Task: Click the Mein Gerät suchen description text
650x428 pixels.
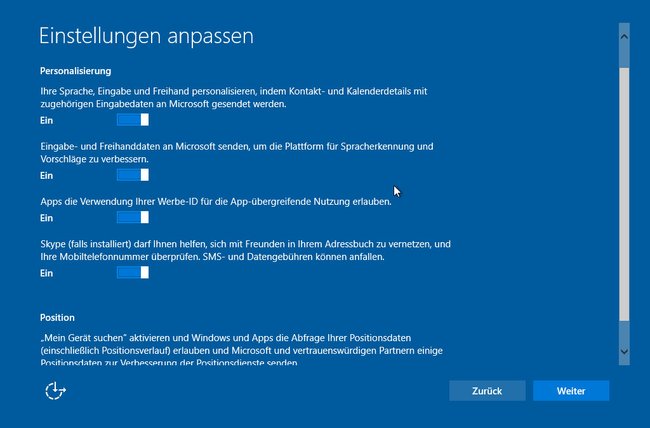Action: pos(242,350)
